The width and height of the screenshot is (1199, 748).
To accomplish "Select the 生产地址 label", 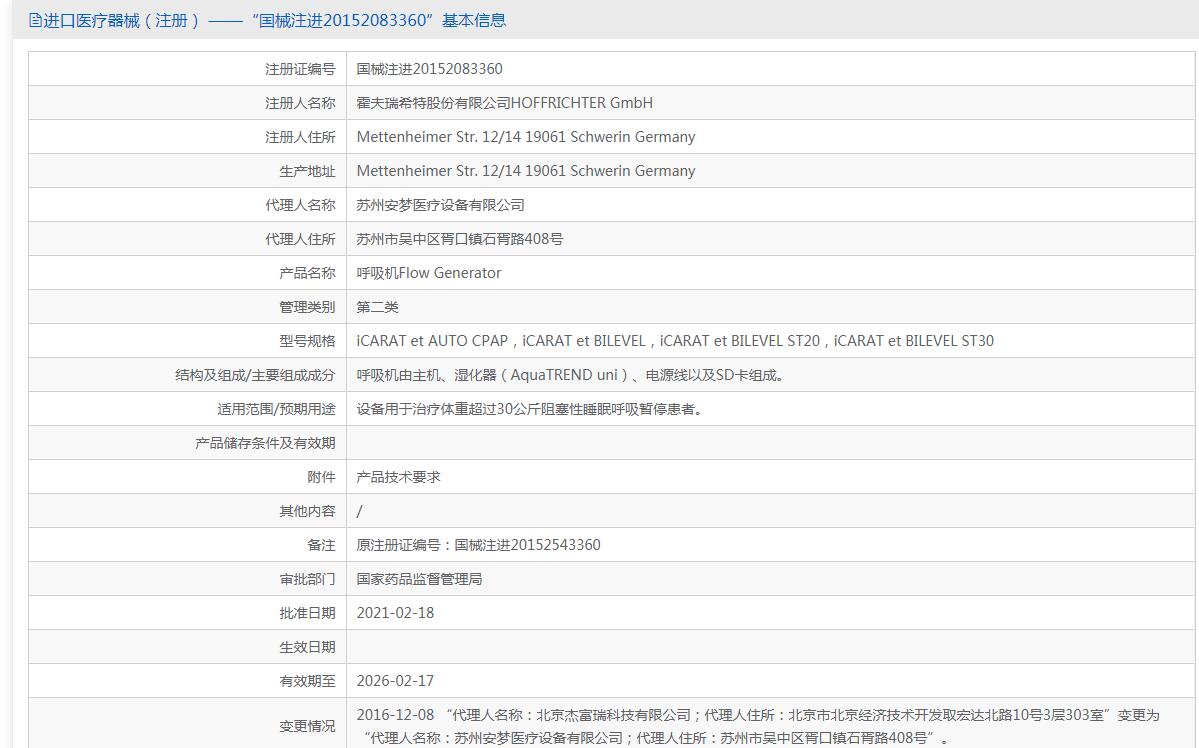I will (x=307, y=171).
